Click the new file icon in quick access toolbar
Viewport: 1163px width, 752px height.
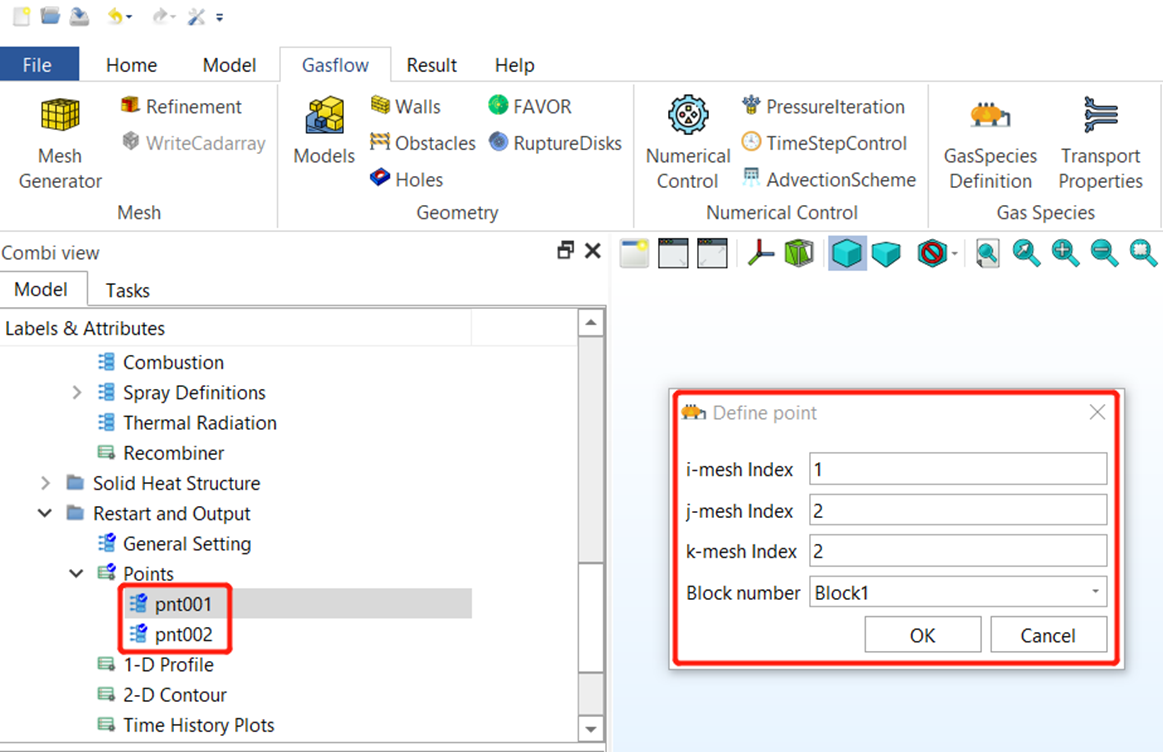tap(22, 16)
